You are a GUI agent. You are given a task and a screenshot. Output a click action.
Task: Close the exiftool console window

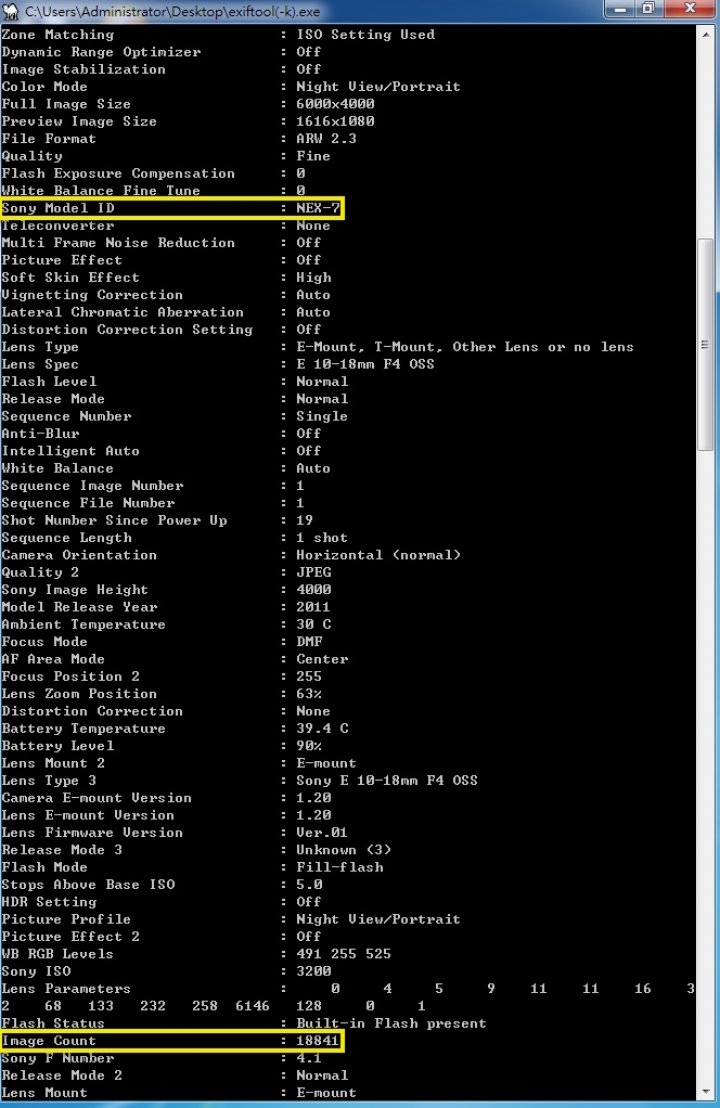point(690,8)
